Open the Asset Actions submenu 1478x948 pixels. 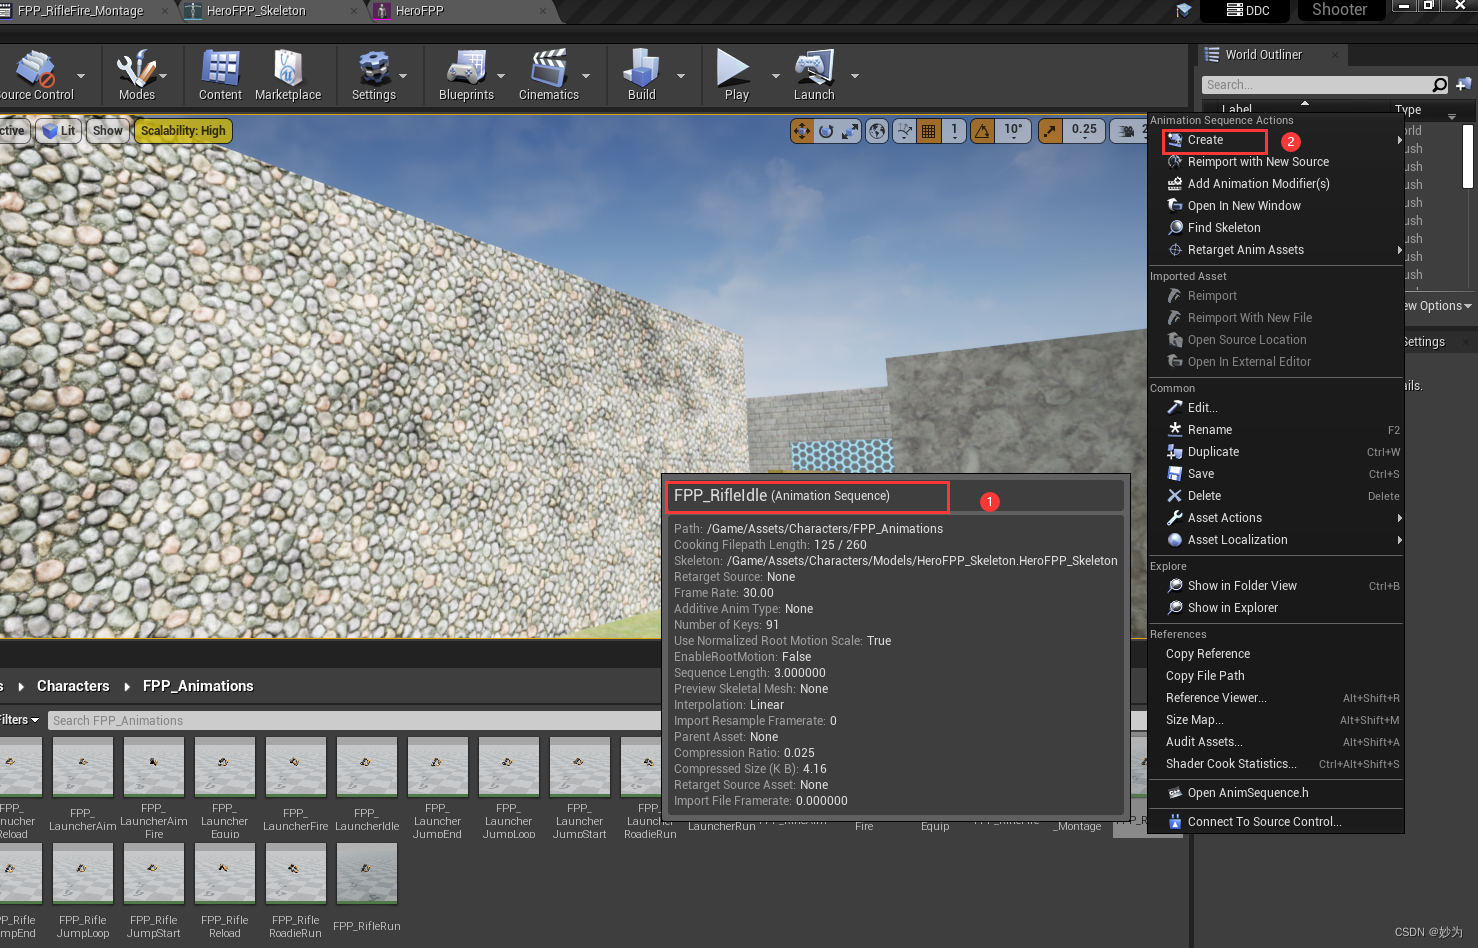[1276, 518]
